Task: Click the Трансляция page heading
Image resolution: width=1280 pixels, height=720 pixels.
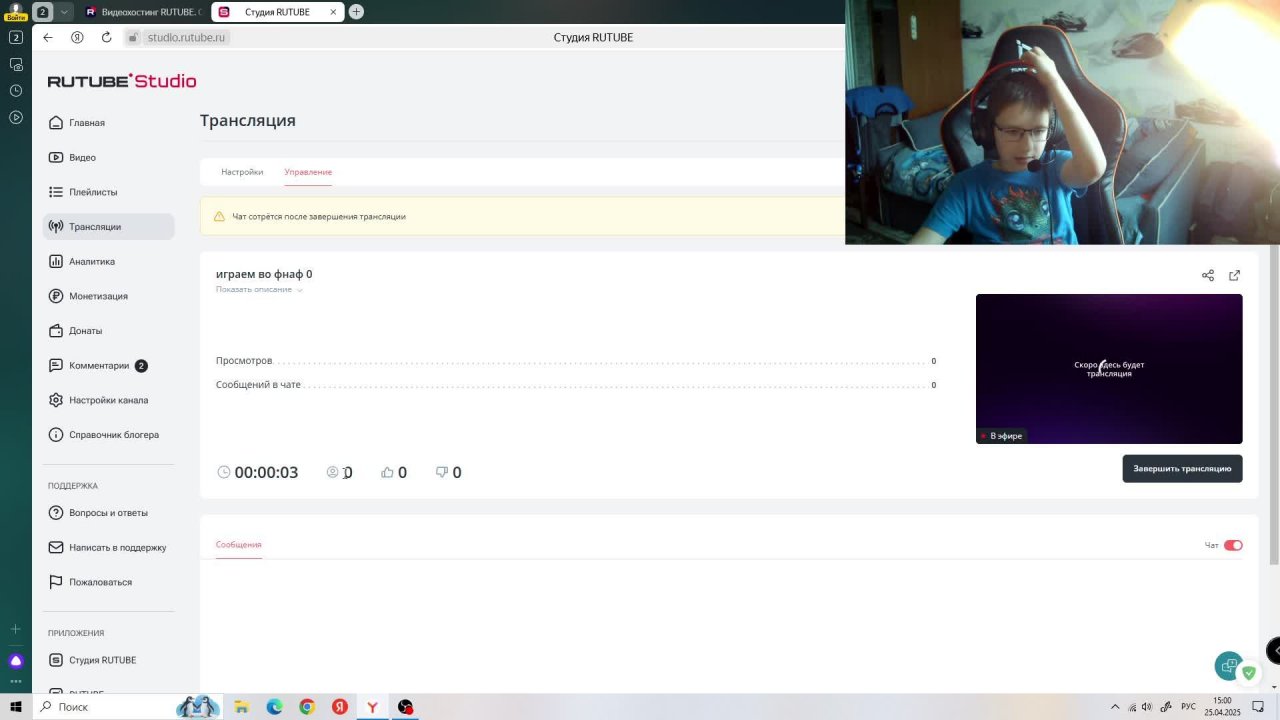Action: (248, 120)
